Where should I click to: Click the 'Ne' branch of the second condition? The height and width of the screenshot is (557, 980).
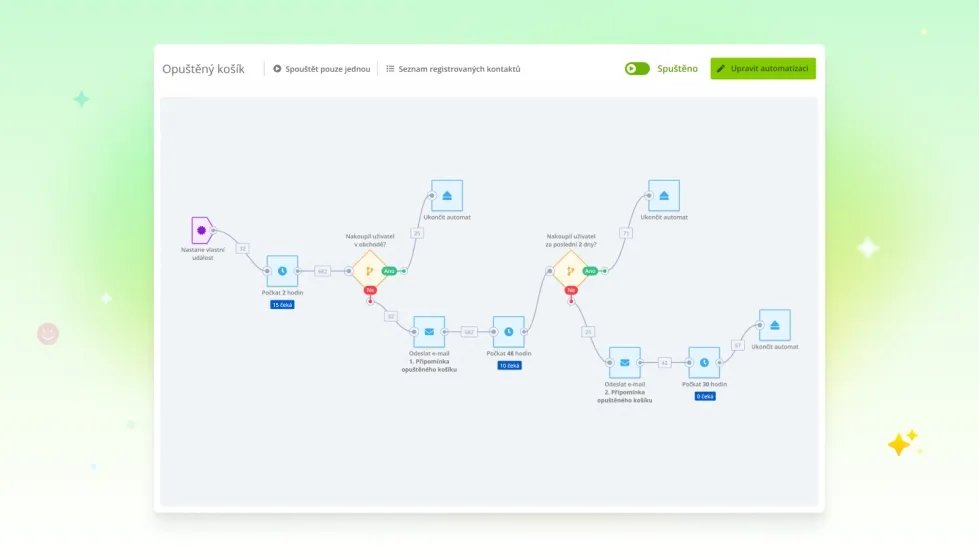tap(571, 290)
